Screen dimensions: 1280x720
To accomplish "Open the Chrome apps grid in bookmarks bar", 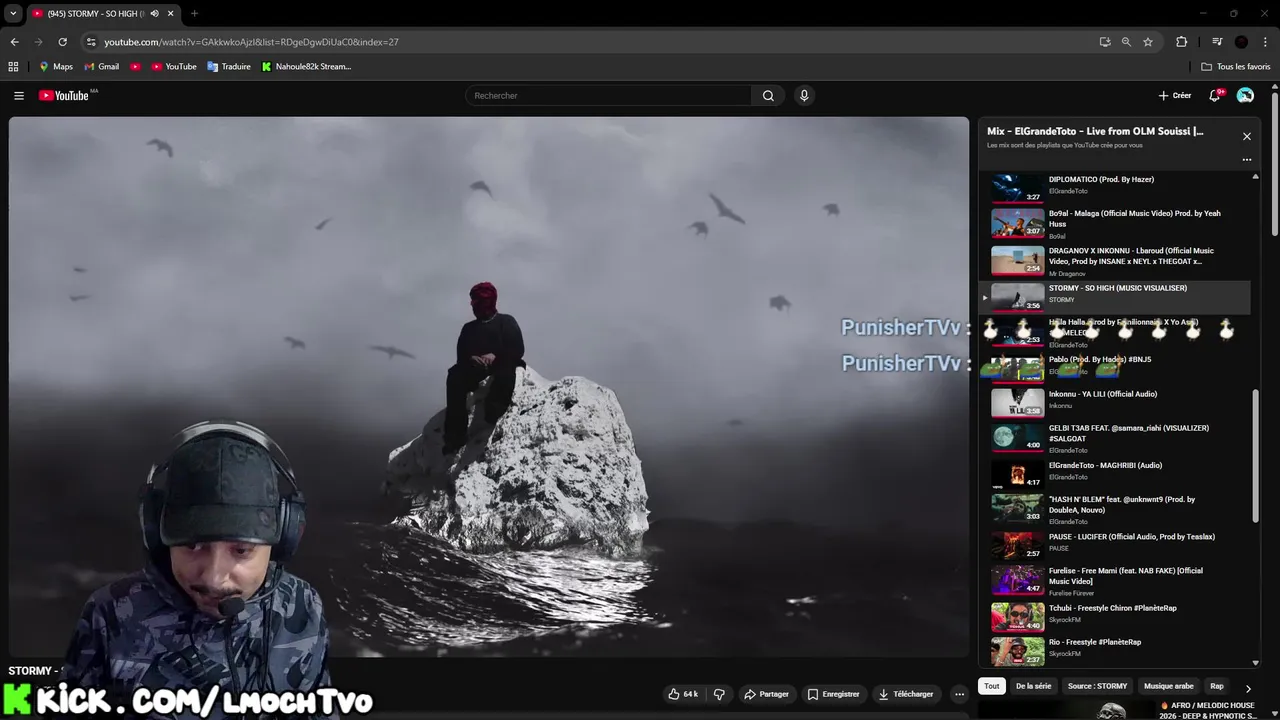I will pyautogui.click(x=13, y=66).
